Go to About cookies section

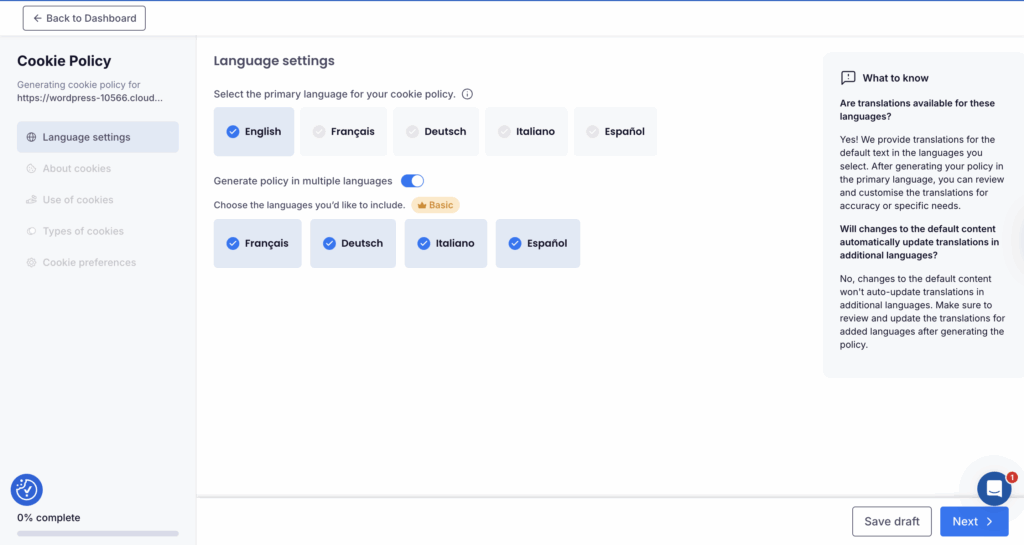(x=76, y=169)
